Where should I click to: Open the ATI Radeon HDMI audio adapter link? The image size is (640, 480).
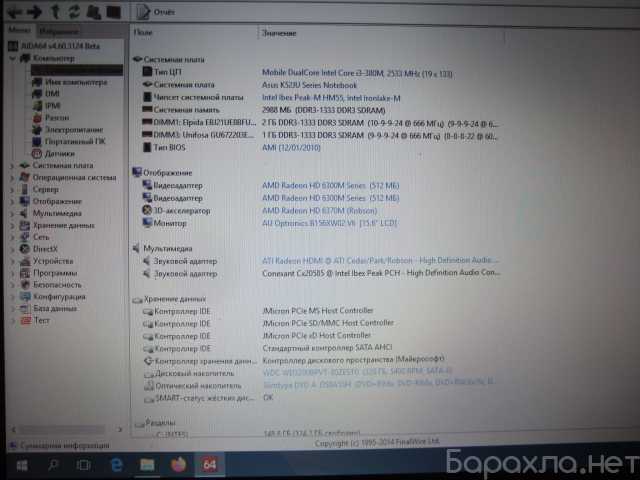tap(380, 260)
